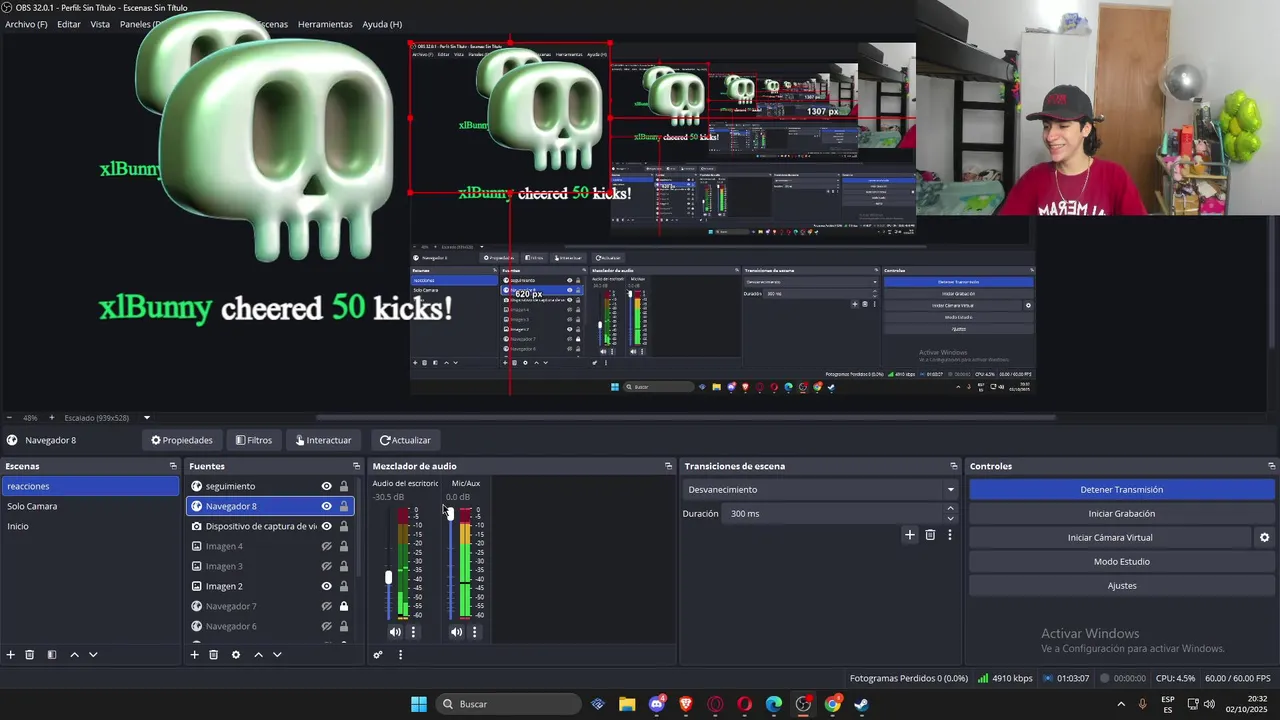This screenshot has width=1280, height=720.
Task: Undock the Controles panel
Action: point(1272,466)
